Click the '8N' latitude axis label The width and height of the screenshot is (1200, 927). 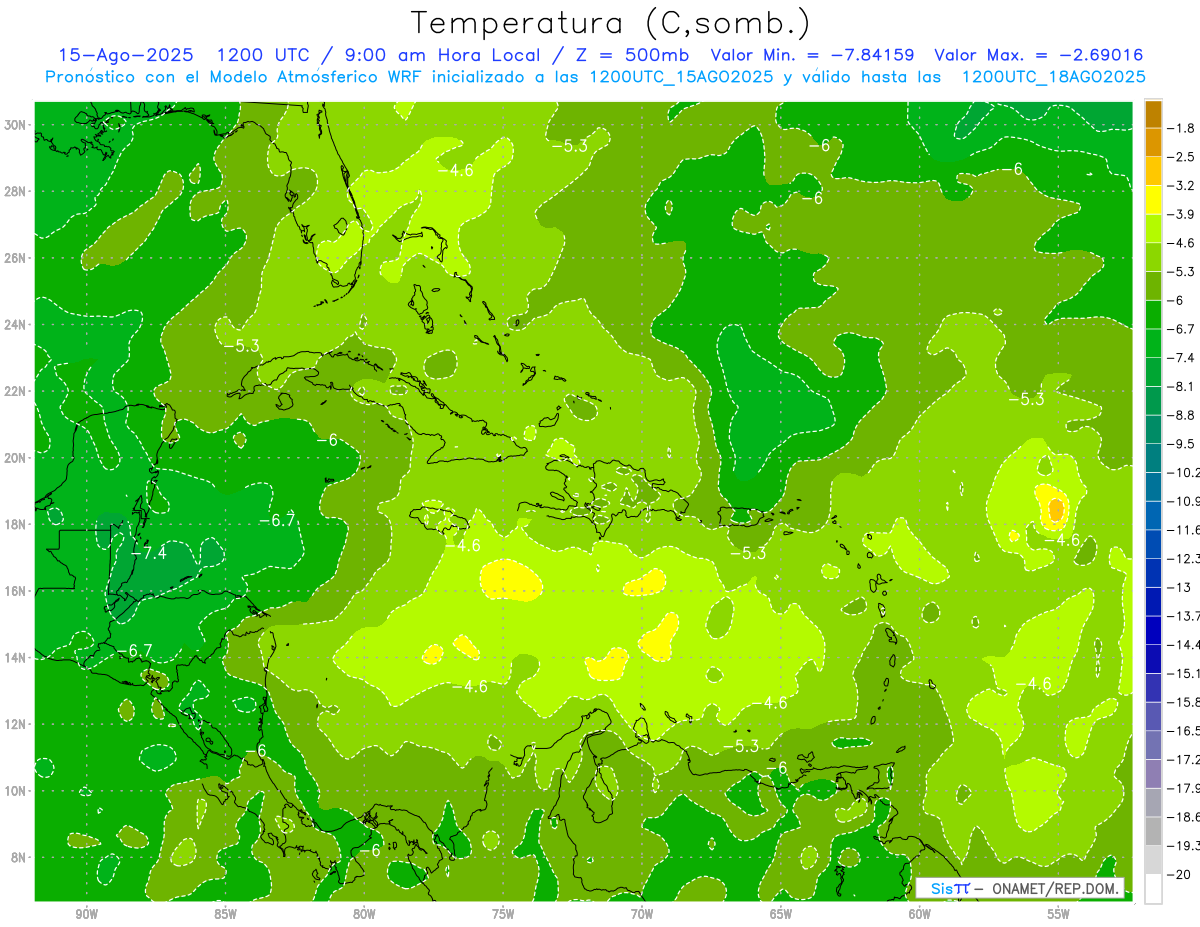pos(19,857)
